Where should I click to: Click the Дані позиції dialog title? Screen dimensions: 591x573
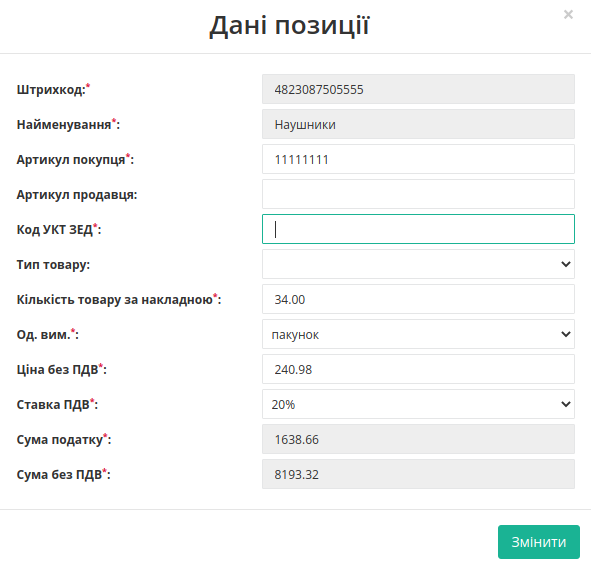tap(289, 26)
